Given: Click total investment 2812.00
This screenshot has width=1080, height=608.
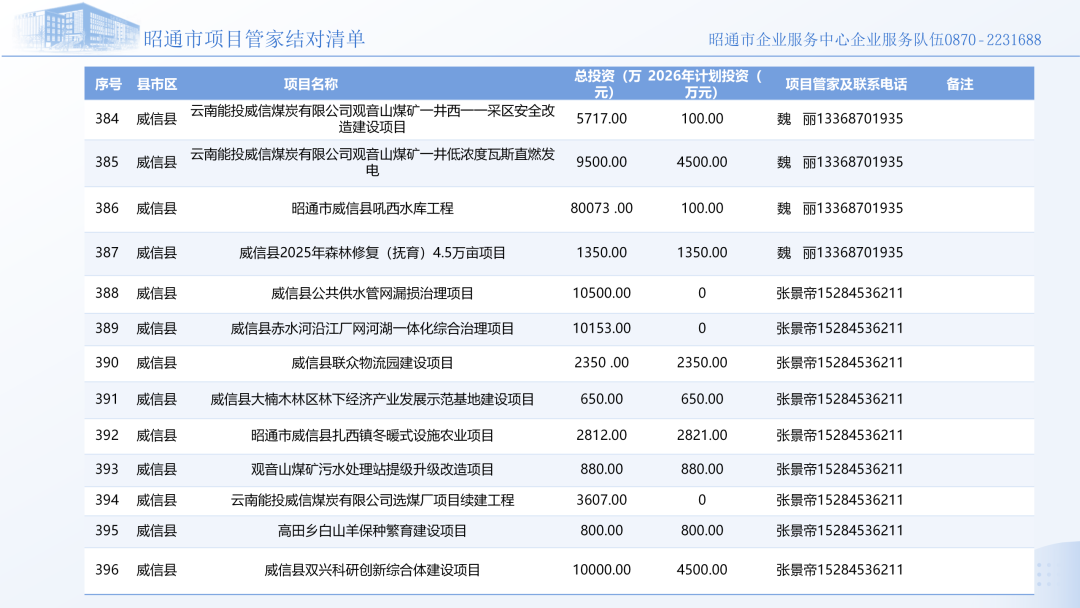Looking at the screenshot, I should click(x=601, y=435).
